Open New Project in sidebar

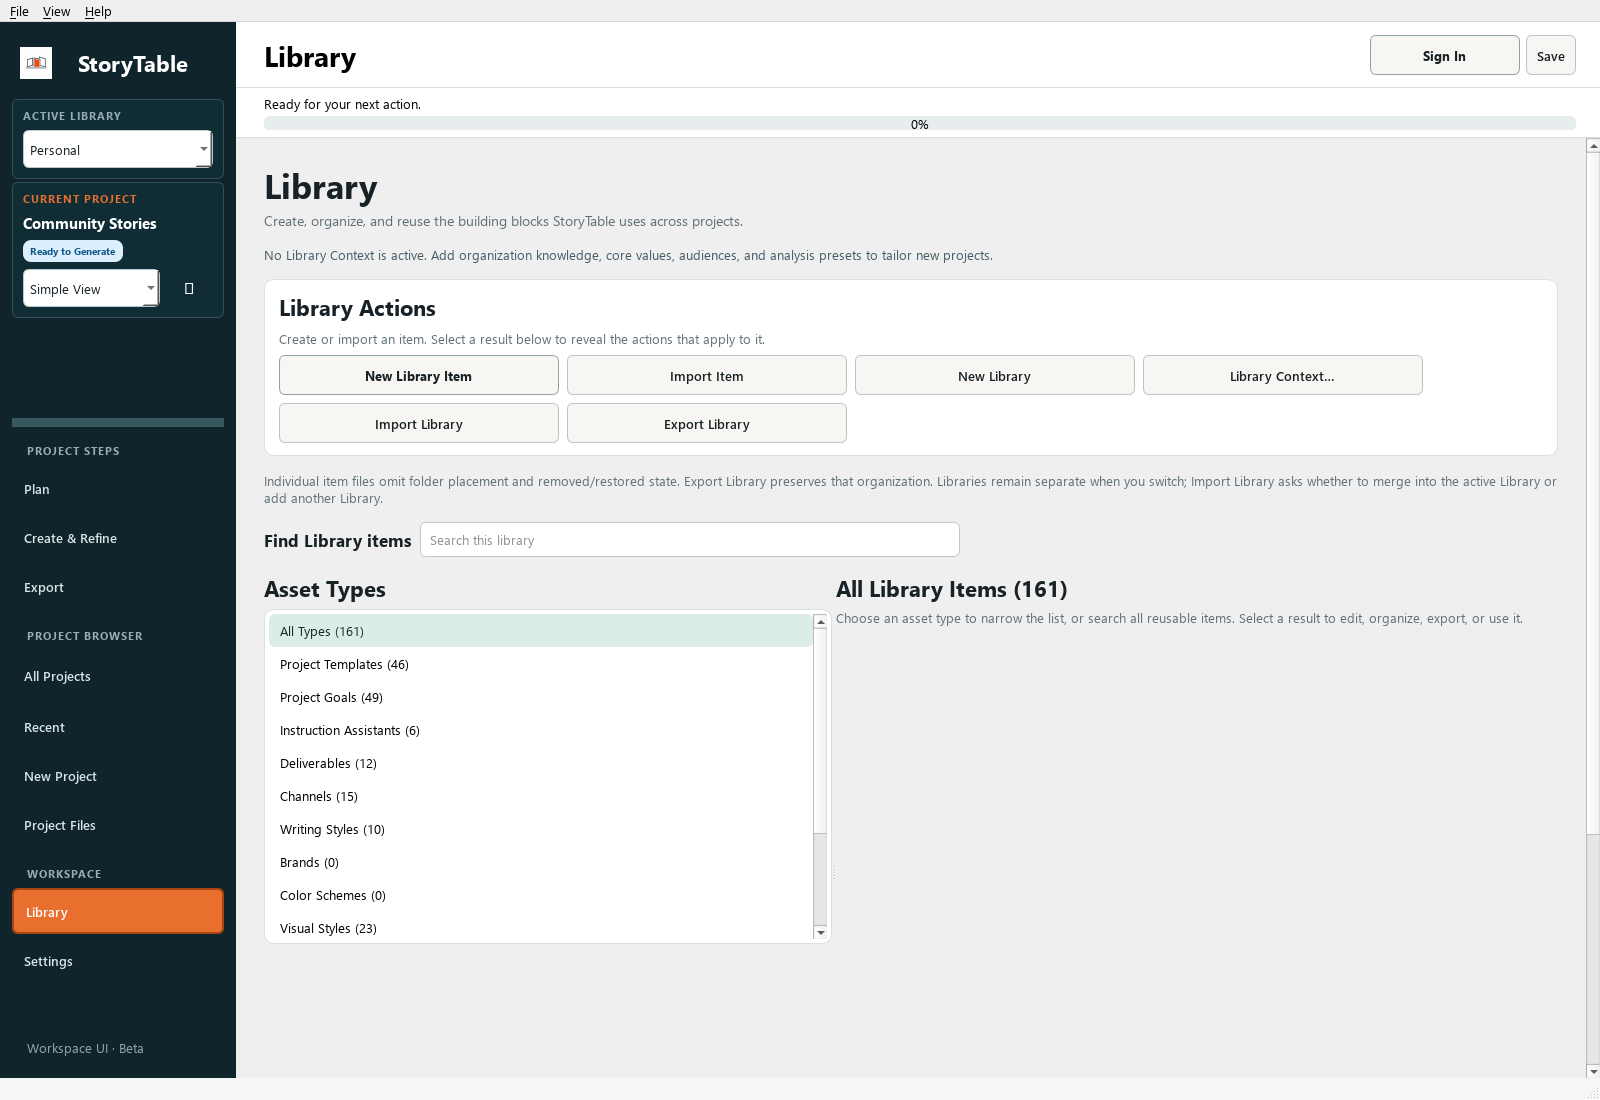(118, 776)
